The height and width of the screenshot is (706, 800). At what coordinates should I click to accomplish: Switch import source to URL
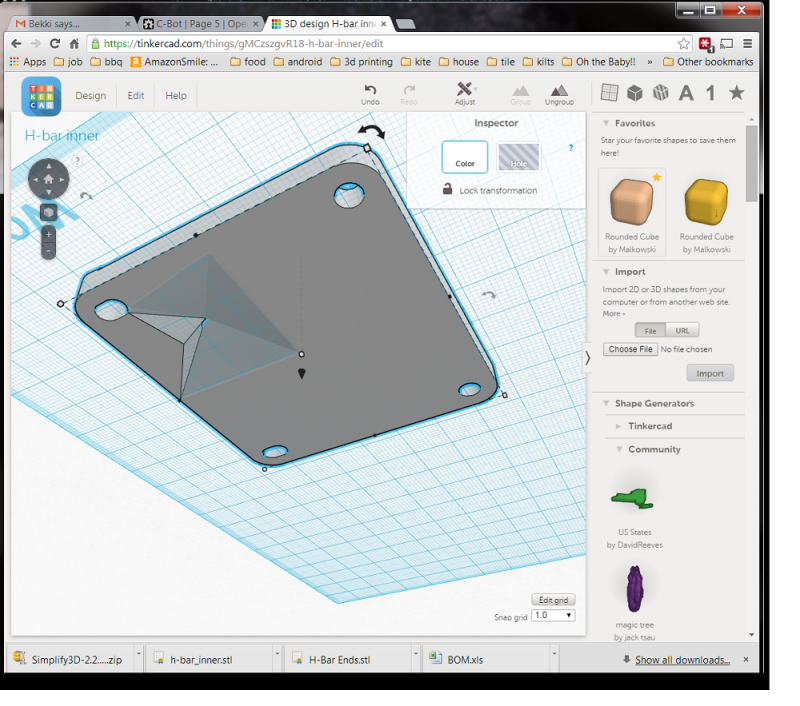pyautogui.click(x=682, y=330)
